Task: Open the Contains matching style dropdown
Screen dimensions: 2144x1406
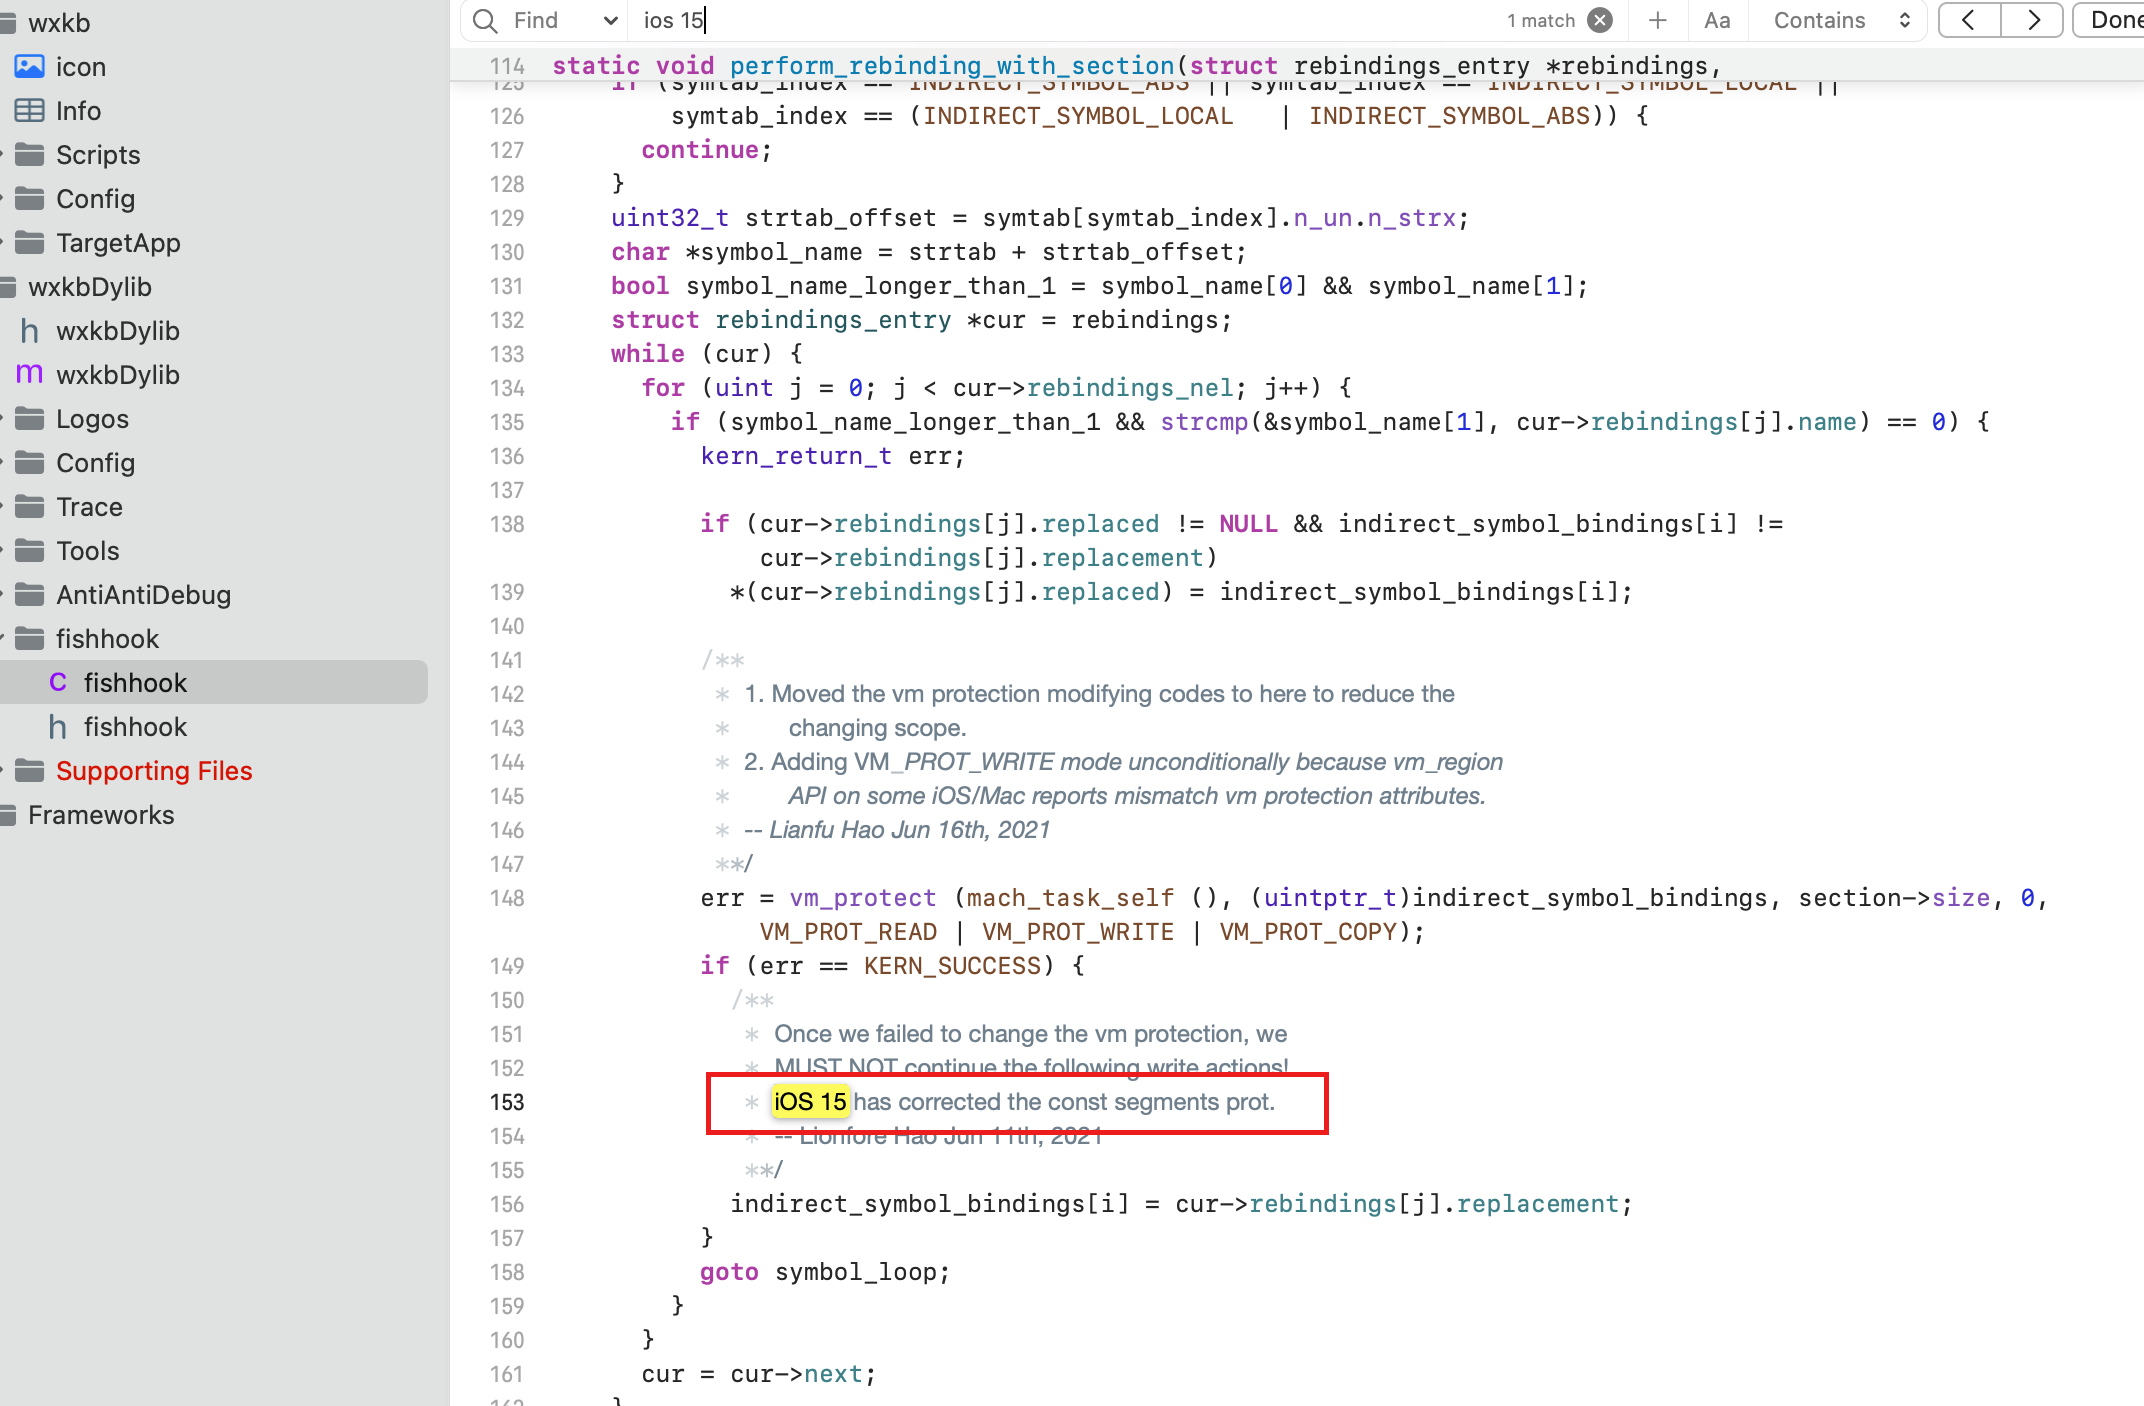Action: (1838, 20)
